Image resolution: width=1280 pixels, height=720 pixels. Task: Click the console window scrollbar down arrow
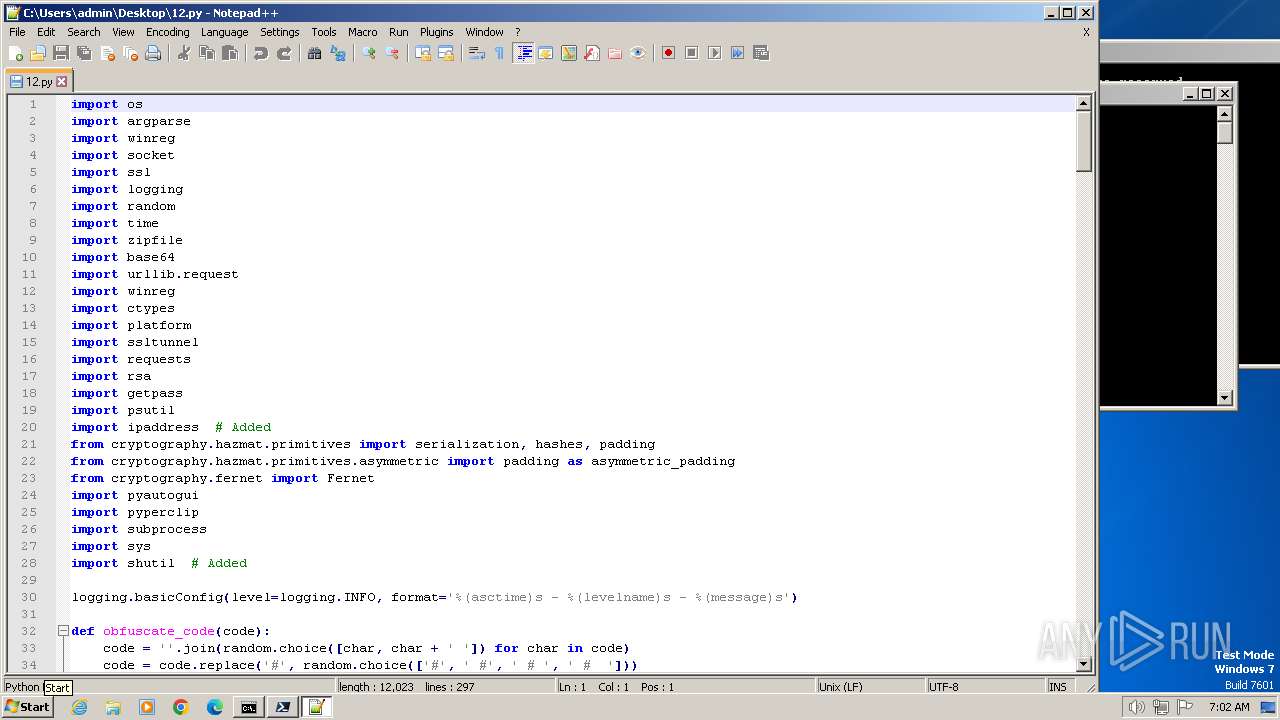pos(1225,397)
